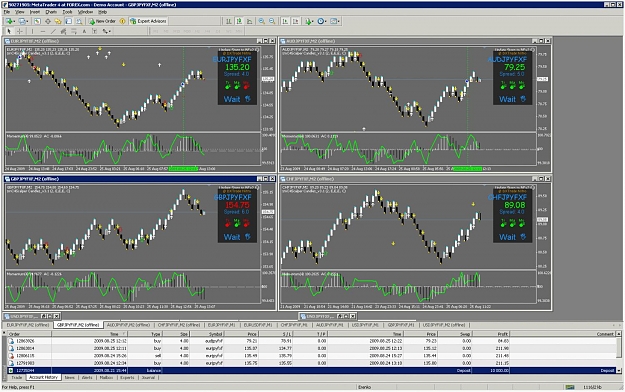Zoom in on the chart
The width and height of the screenshot is (625, 392).
(261, 21)
